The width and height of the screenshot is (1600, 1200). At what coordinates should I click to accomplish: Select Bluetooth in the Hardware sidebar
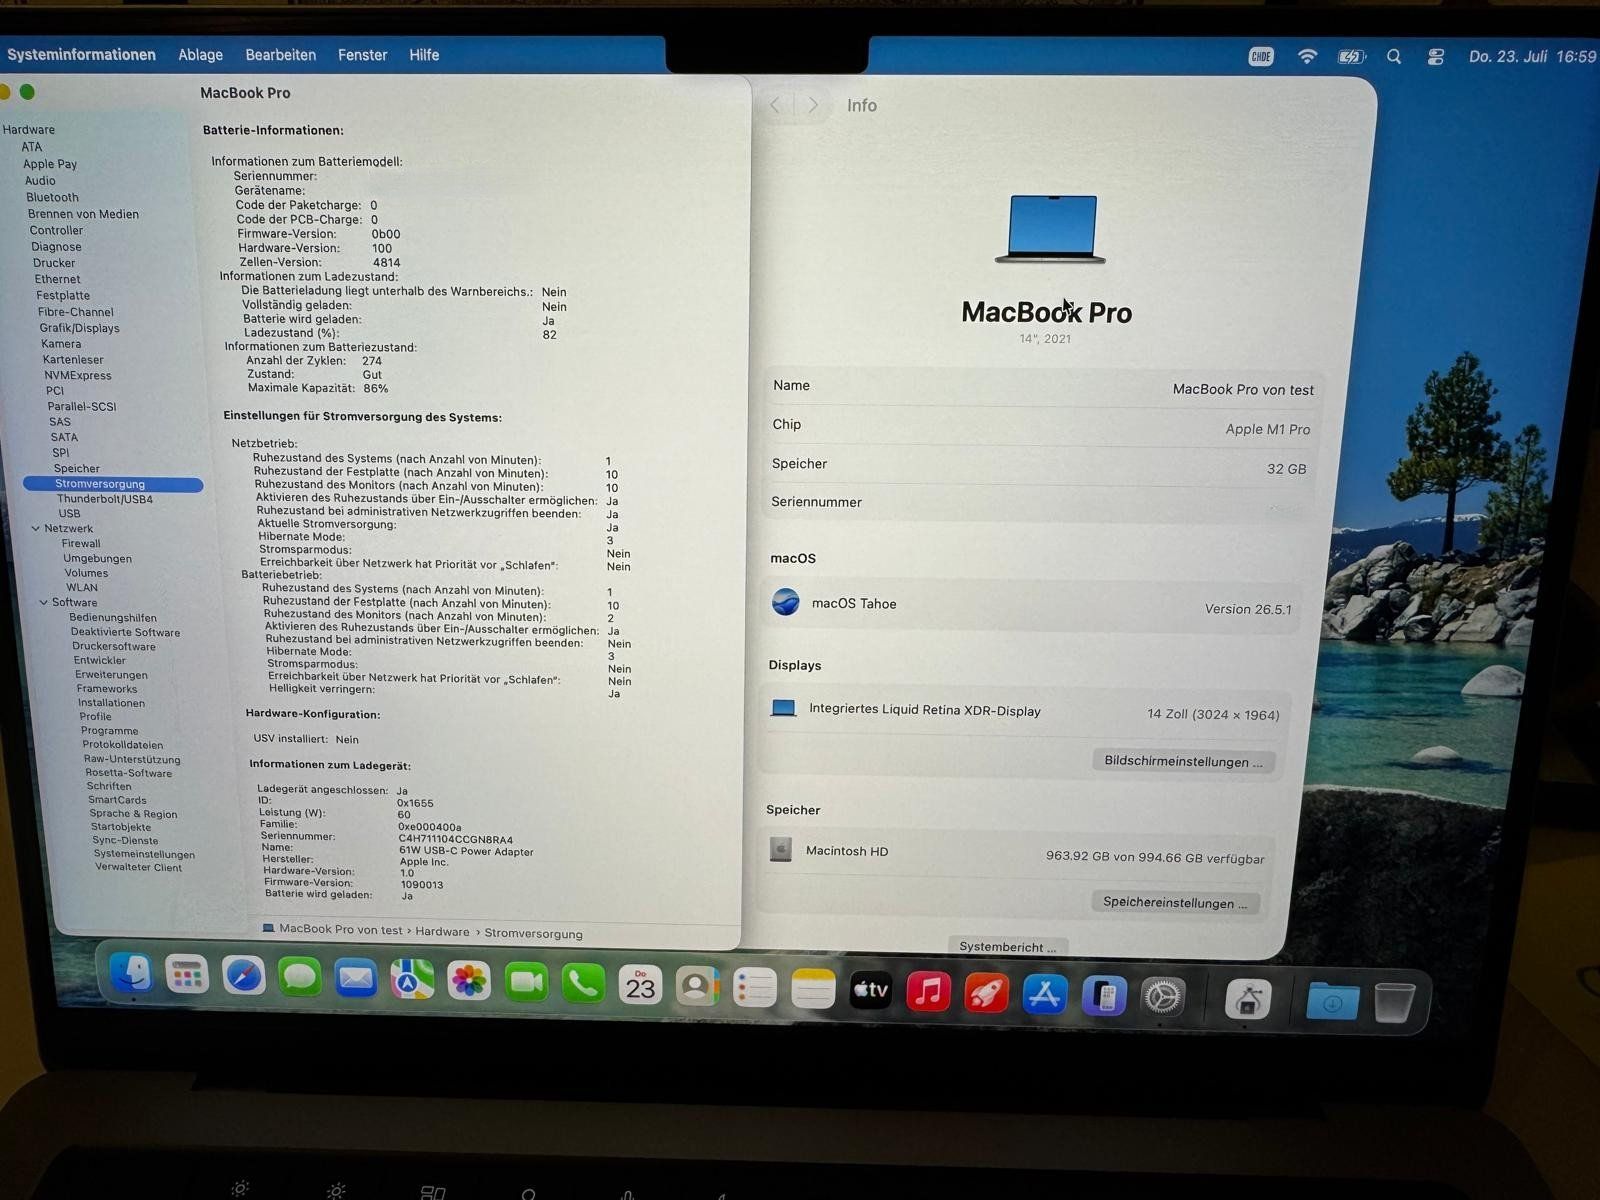[52, 197]
